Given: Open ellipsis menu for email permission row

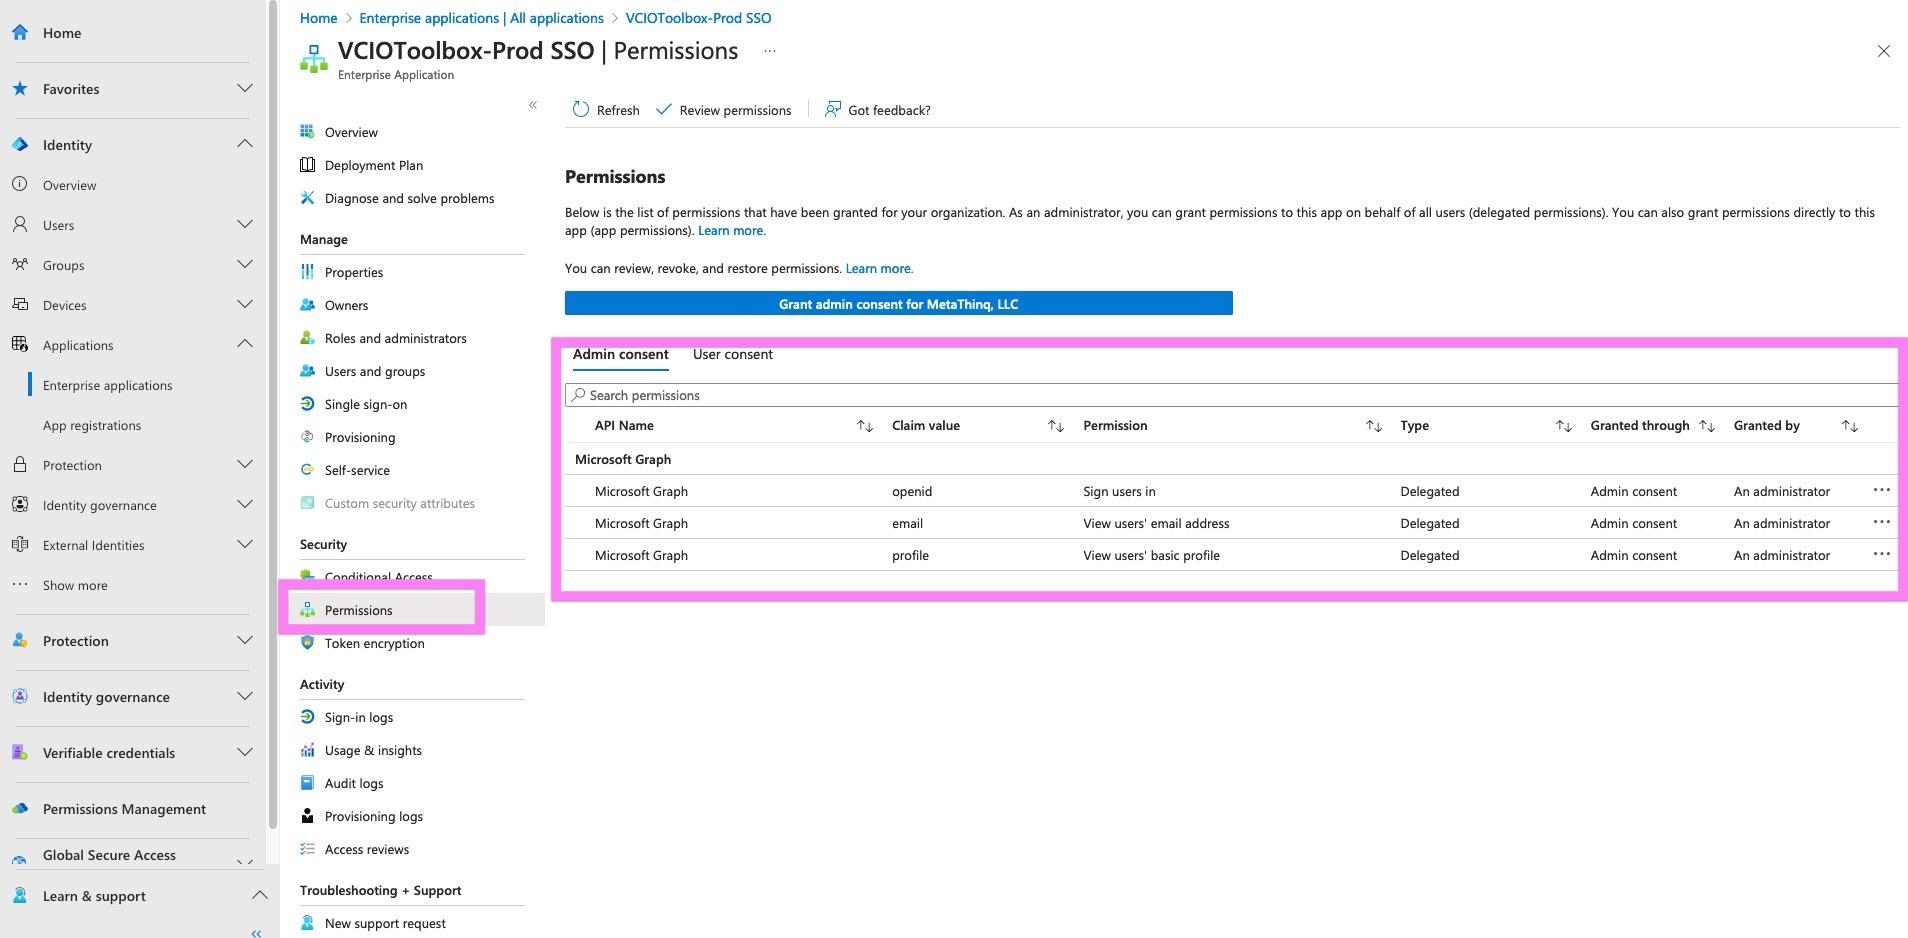Looking at the screenshot, I should pyautogui.click(x=1881, y=522).
